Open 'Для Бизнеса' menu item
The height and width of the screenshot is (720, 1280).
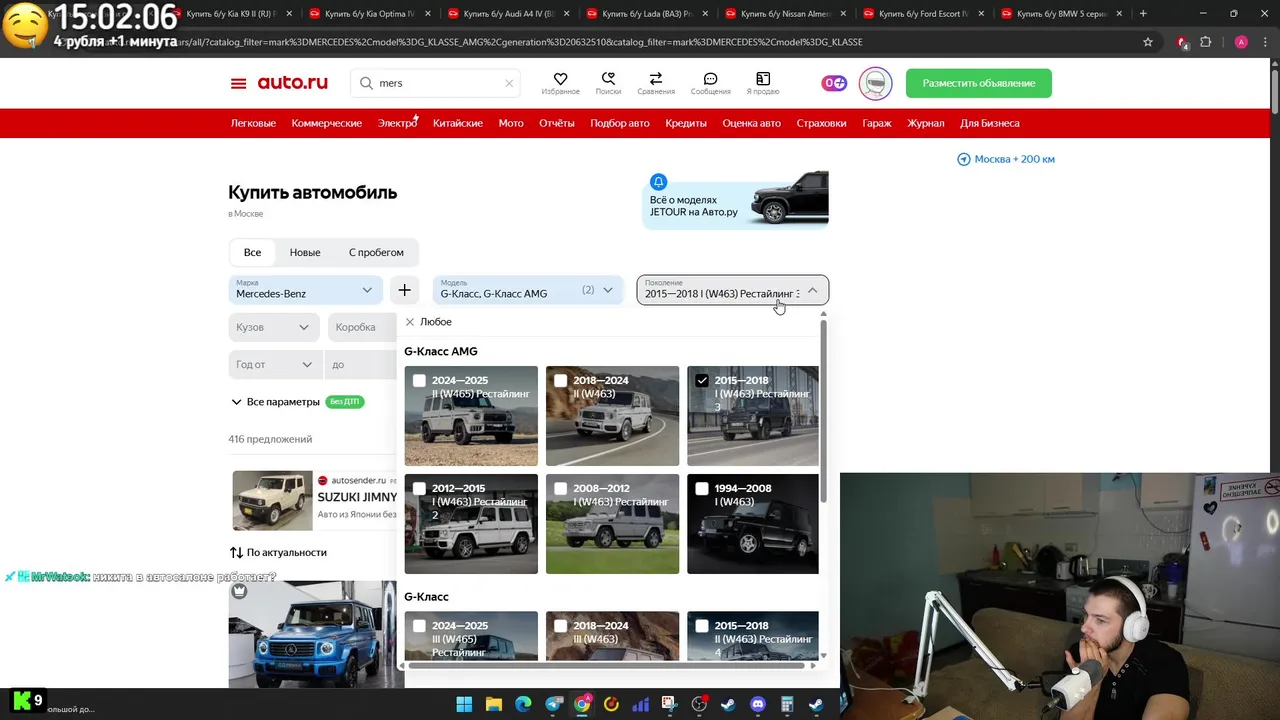pos(990,123)
